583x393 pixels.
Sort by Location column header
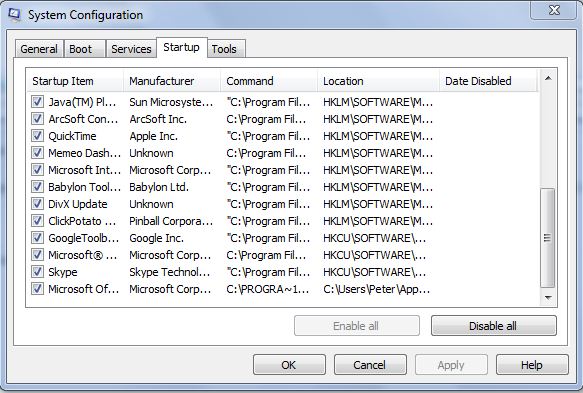tap(379, 81)
